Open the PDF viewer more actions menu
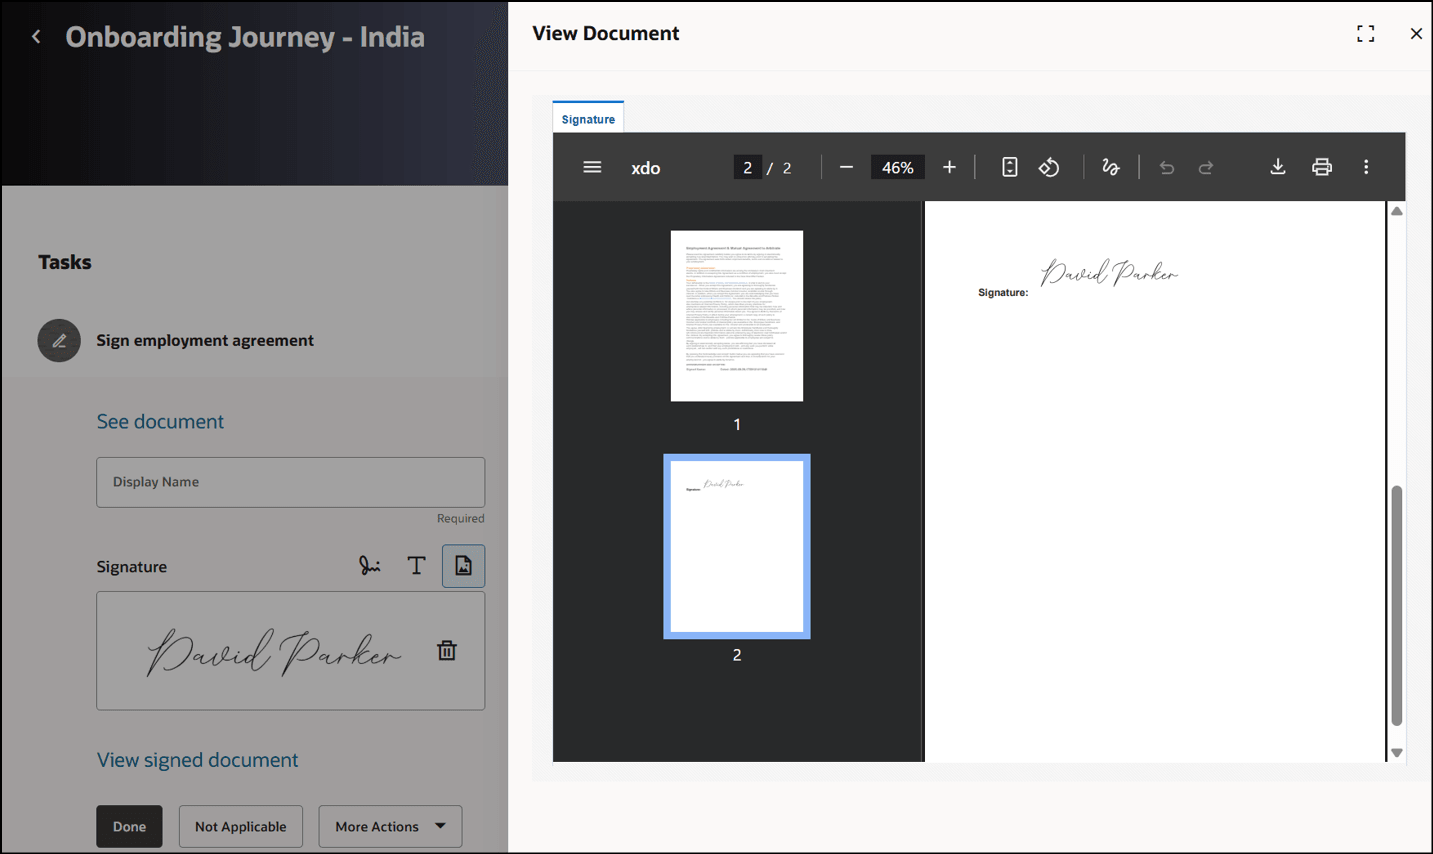The height and width of the screenshot is (854, 1433). [x=1366, y=167]
